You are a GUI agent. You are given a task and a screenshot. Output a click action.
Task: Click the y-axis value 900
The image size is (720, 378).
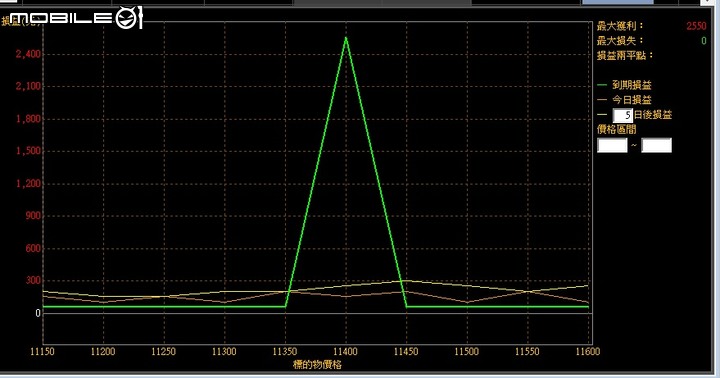(x=33, y=216)
